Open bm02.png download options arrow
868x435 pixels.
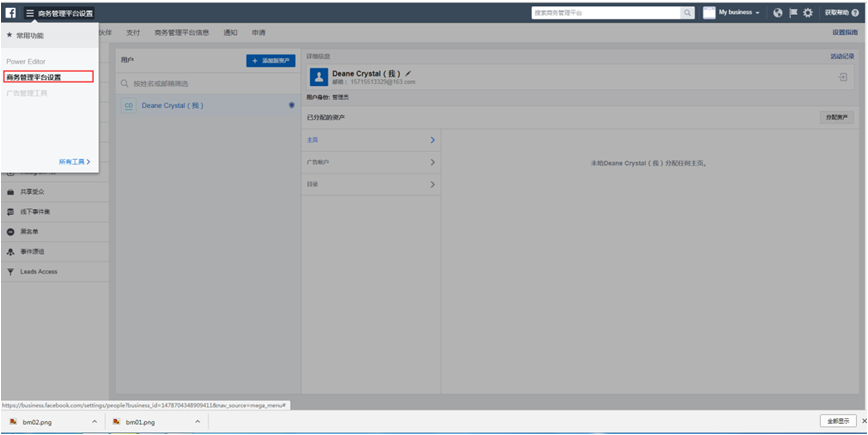[x=95, y=422]
